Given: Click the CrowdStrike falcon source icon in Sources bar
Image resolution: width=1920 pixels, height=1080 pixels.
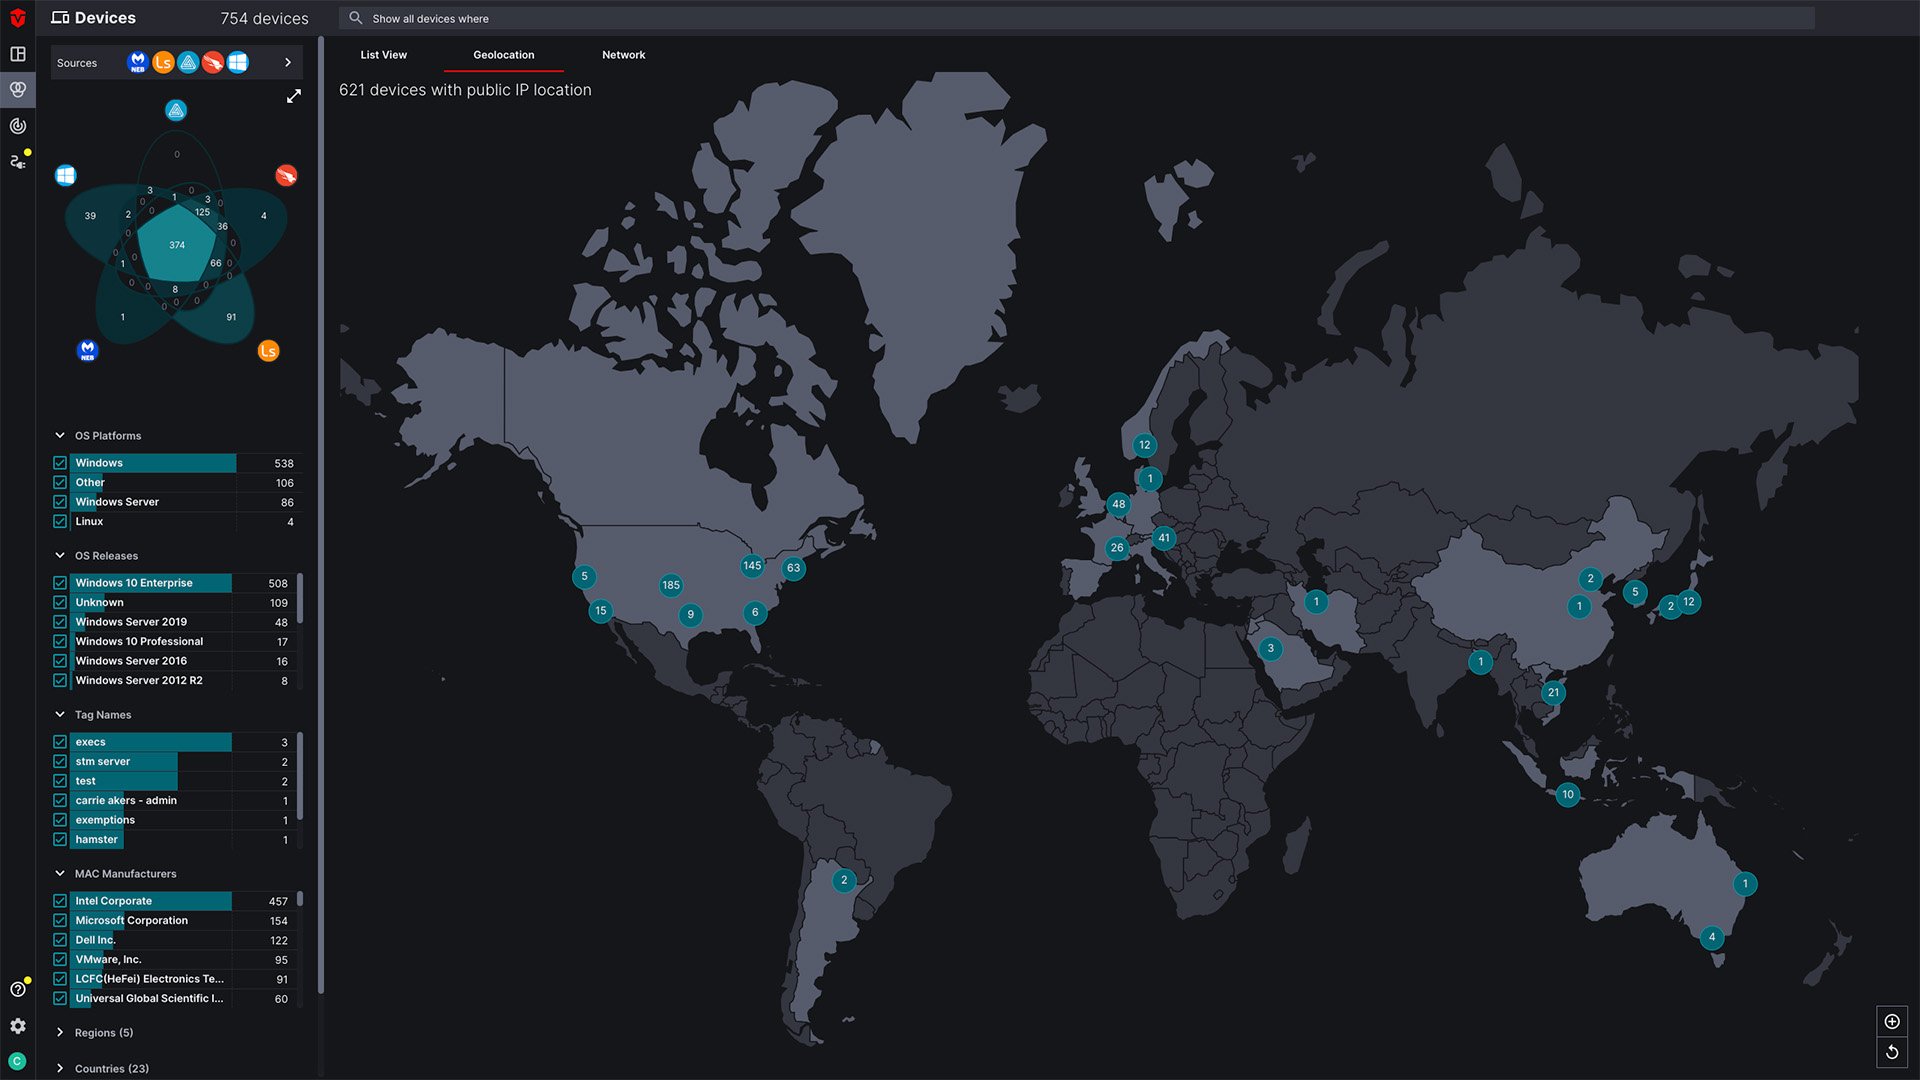Looking at the screenshot, I should [x=213, y=63].
